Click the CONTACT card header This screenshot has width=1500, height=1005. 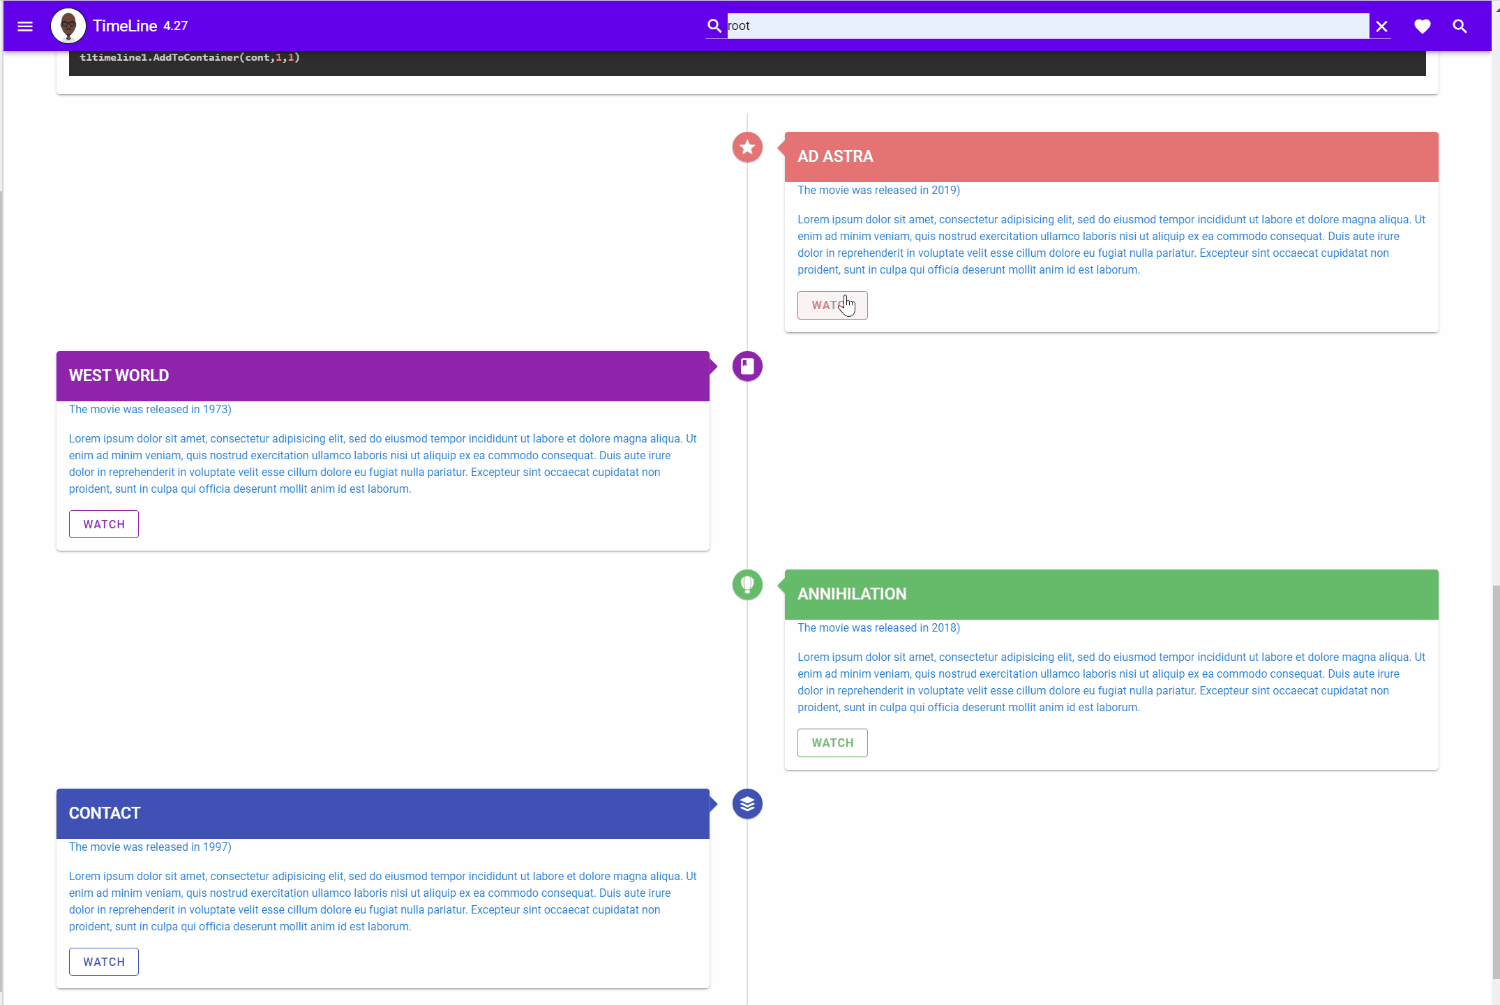pyautogui.click(x=383, y=813)
